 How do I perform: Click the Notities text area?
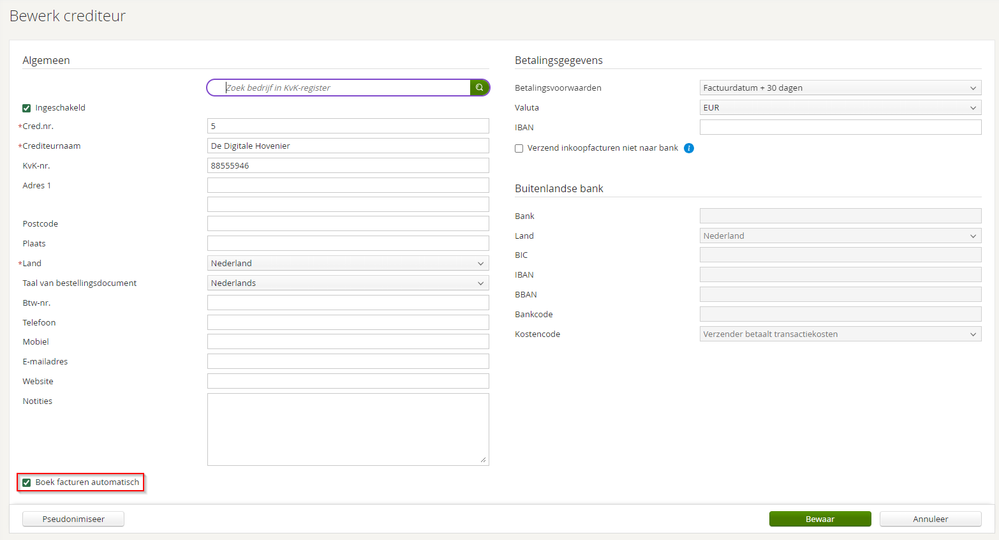pos(347,429)
